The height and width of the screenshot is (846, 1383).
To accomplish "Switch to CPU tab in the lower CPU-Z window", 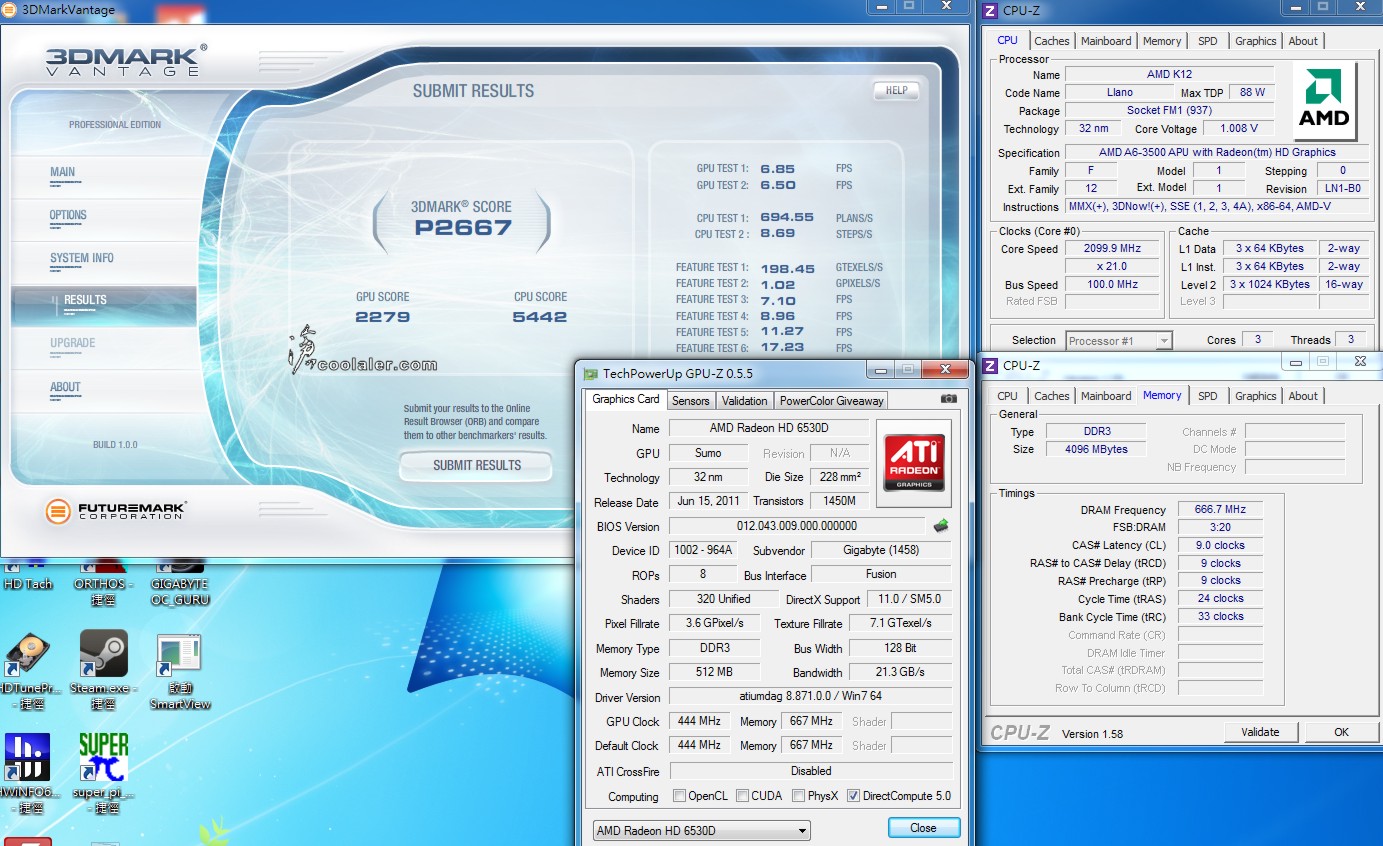I will [1008, 396].
